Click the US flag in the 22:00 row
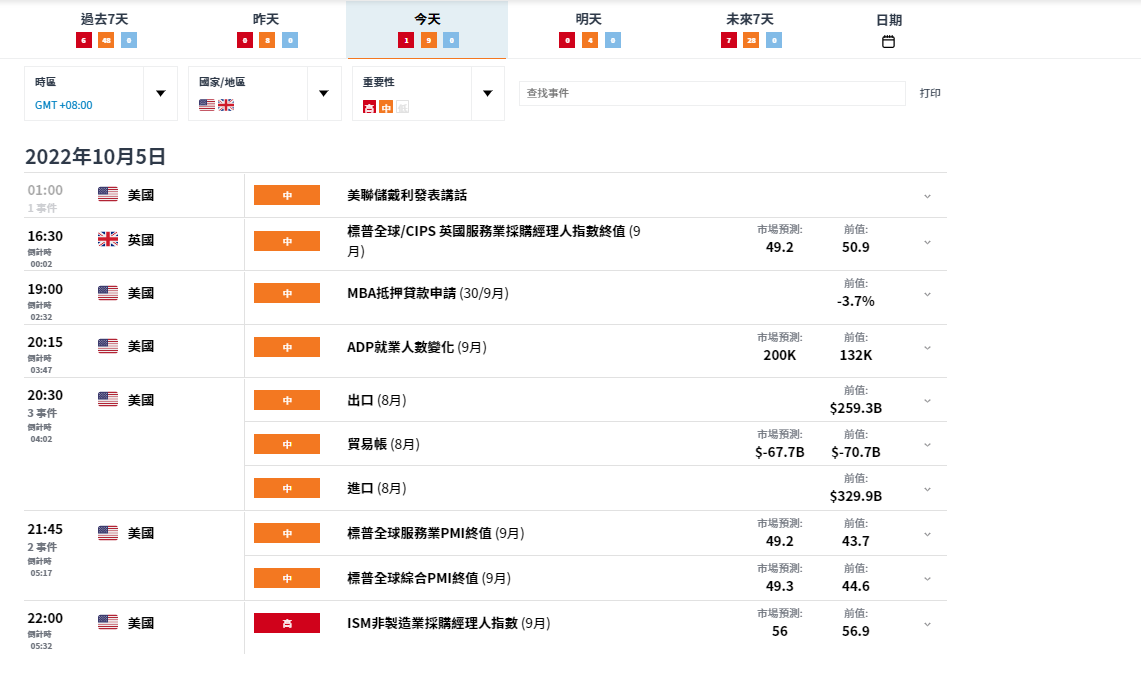The width and height of the screenshot is (1141, 677). [108, 623]
